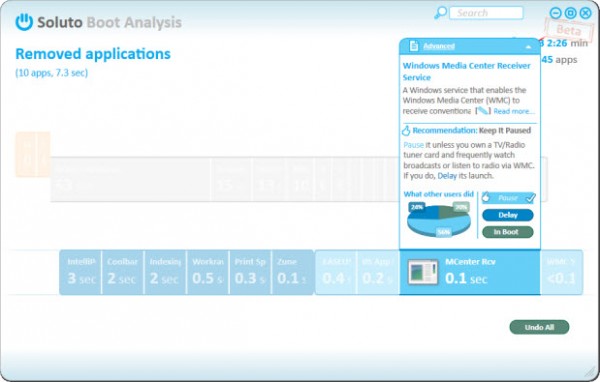
Task: Click the window resize grip corner
Action: tap(590, 372)
